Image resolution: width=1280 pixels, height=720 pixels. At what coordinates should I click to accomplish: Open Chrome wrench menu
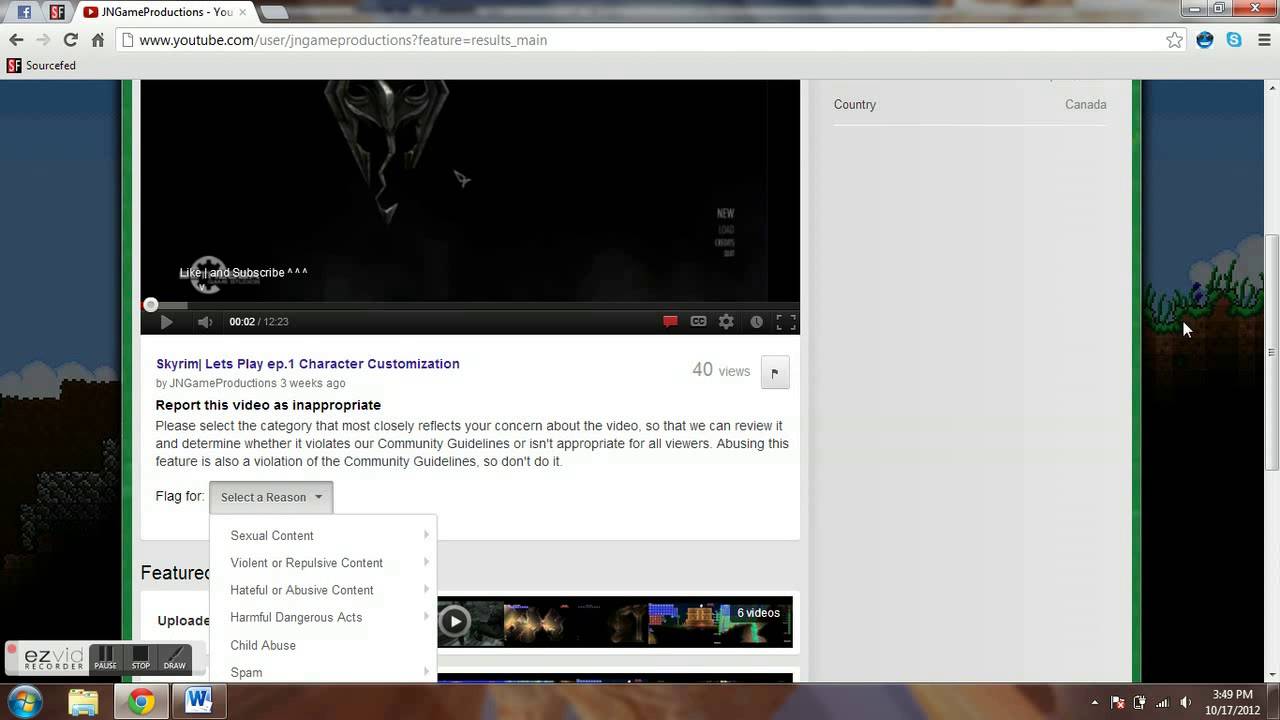coord(1262,40)
